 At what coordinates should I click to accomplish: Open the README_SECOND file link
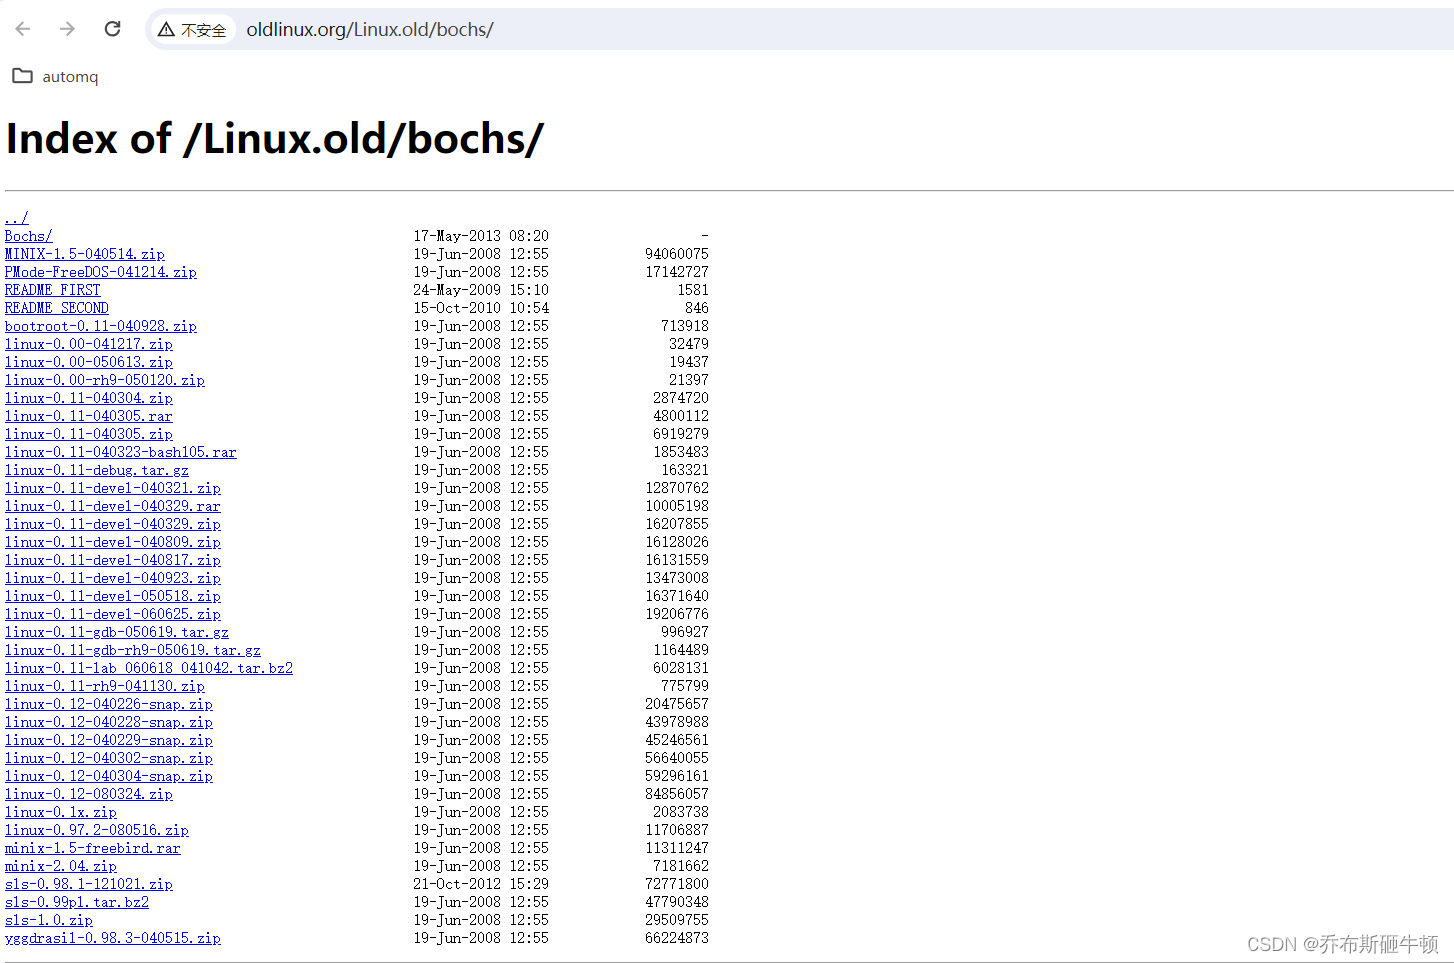click(x=56, y=307)
